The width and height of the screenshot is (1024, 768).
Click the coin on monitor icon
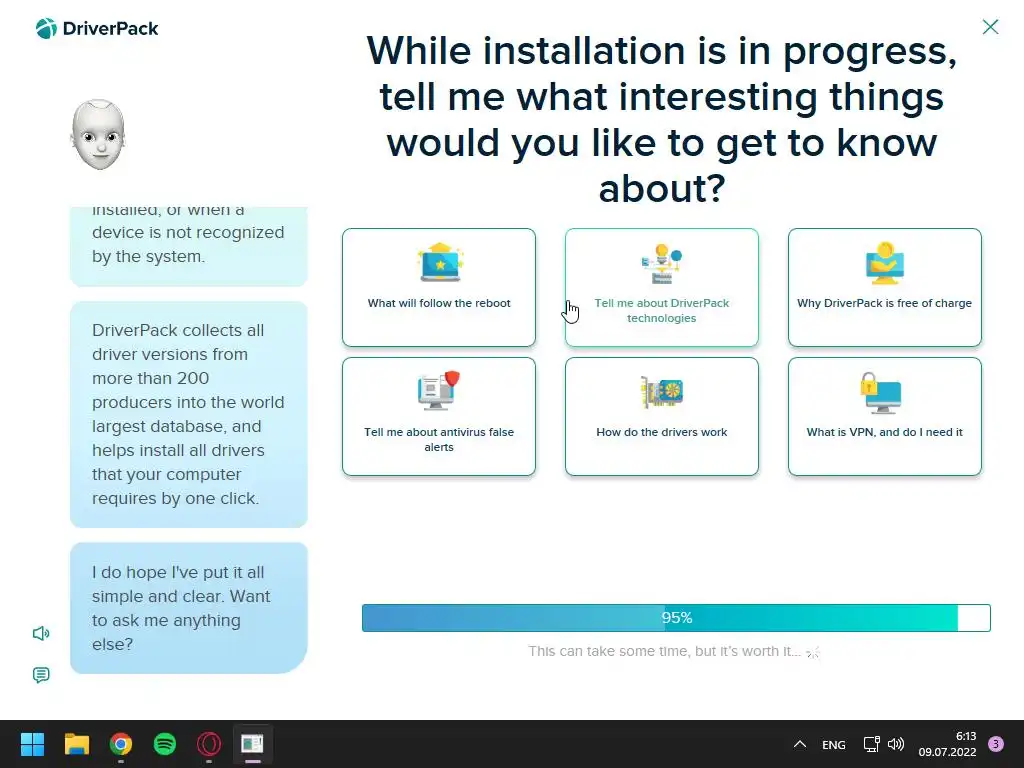(x=885, y=263)
